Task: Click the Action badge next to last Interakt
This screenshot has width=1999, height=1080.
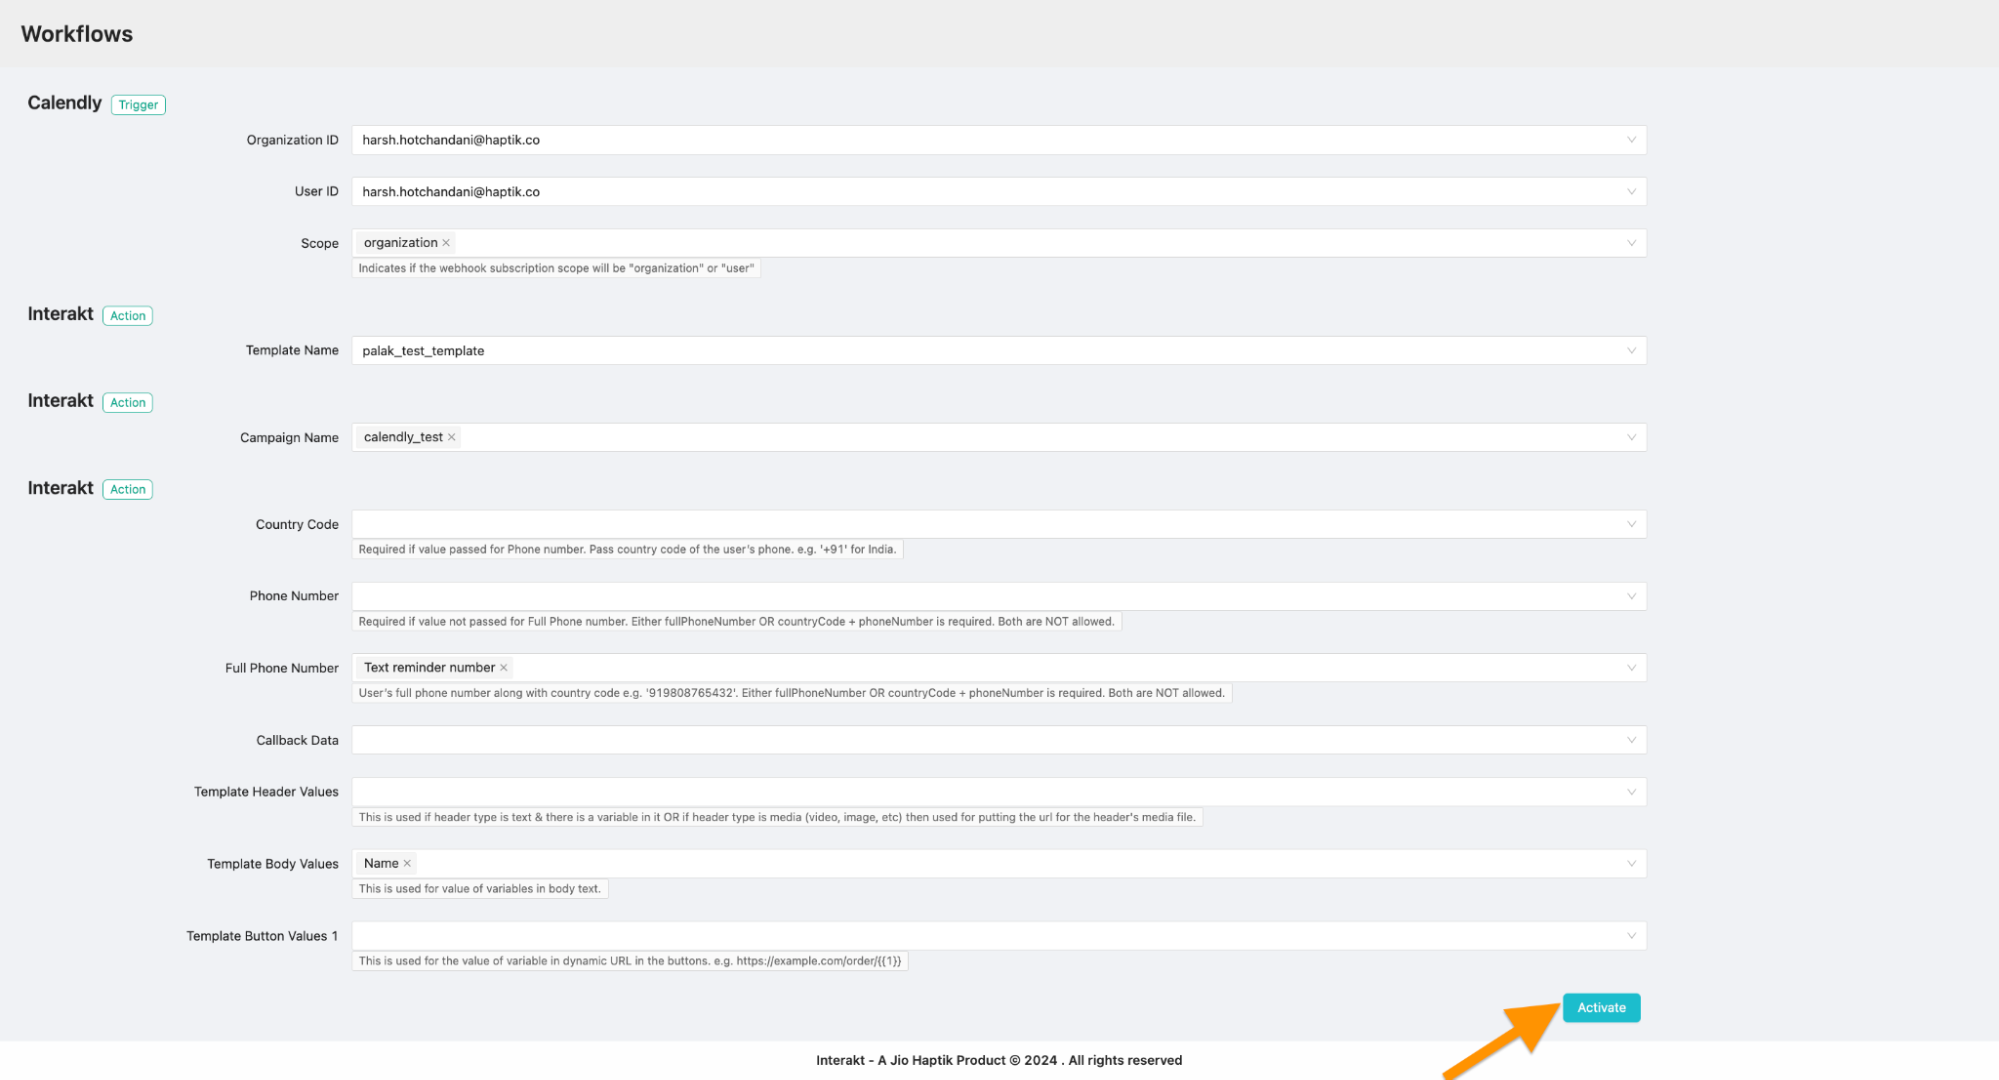Action: 127,489
